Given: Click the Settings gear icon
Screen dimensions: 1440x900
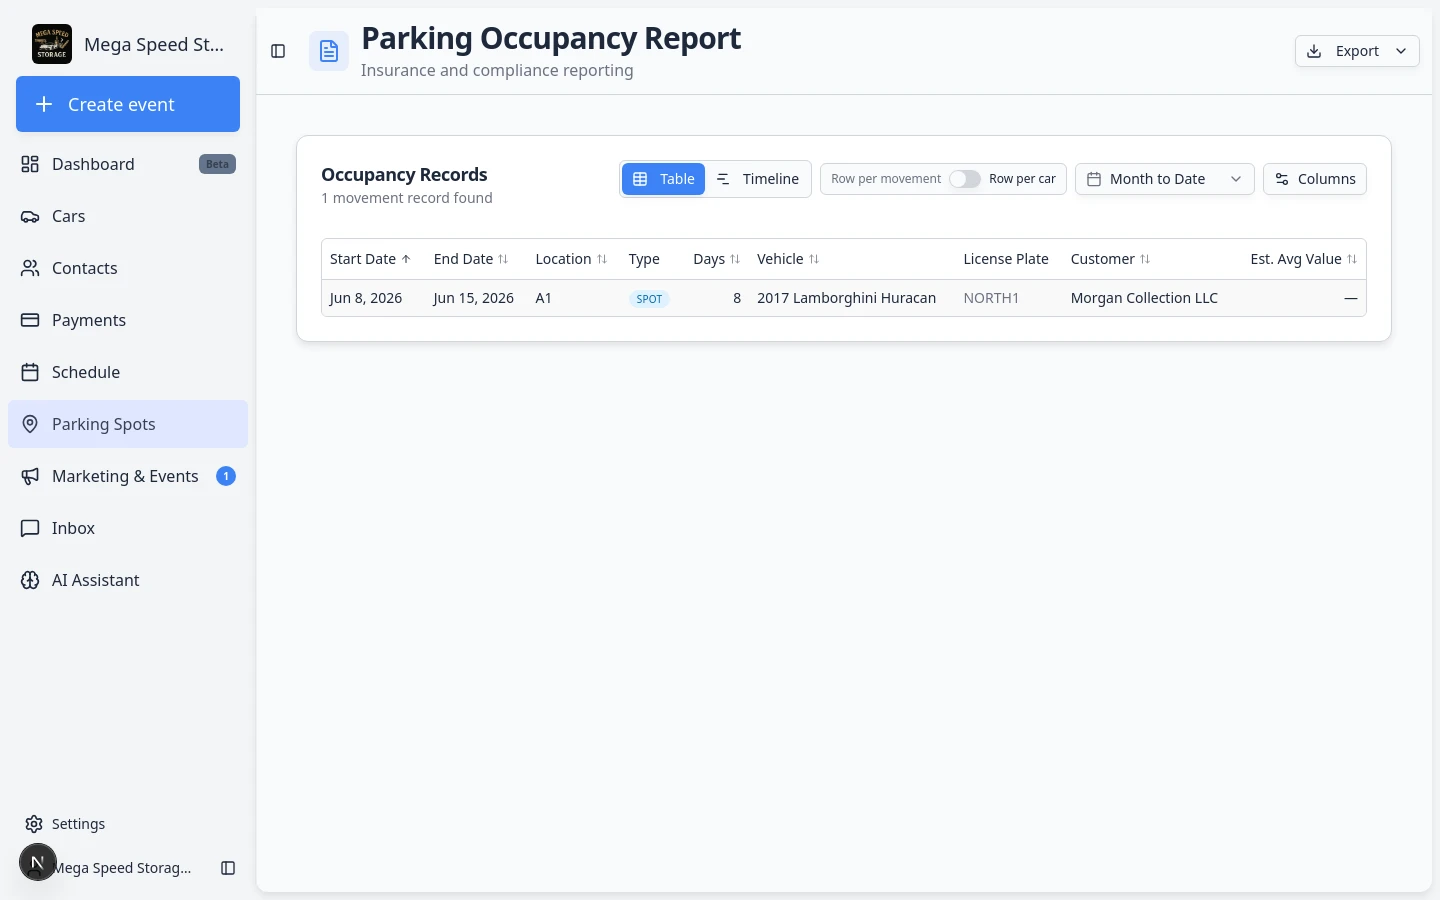Looking at the screenshot, I should pos(34,824).
